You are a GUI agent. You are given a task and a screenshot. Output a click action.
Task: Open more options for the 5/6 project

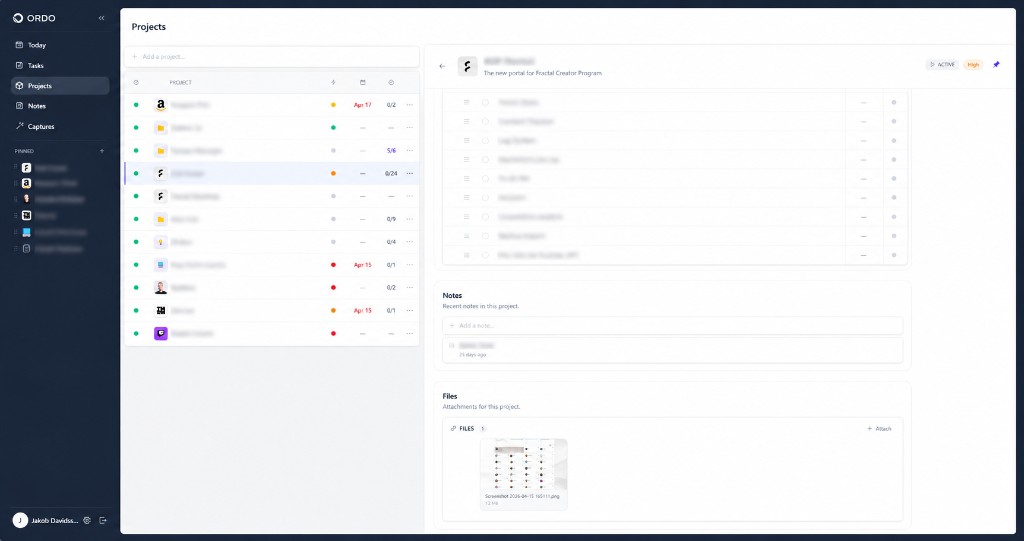[x=409, y=150]
